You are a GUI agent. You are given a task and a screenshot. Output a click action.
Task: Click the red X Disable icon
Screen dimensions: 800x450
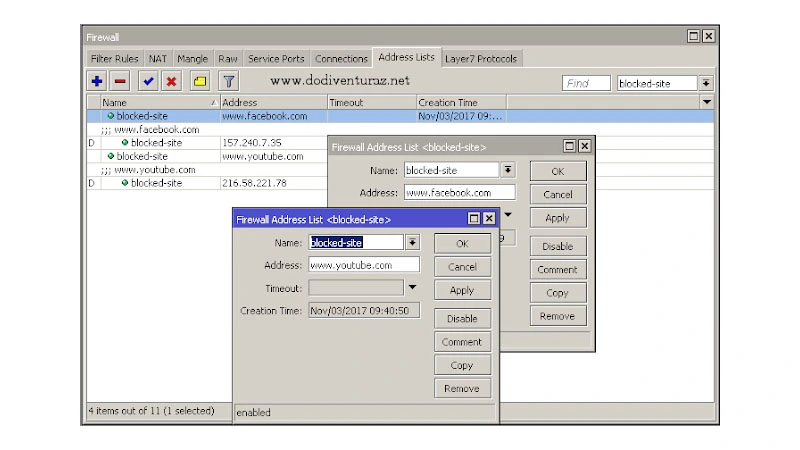tap(172, 82)
